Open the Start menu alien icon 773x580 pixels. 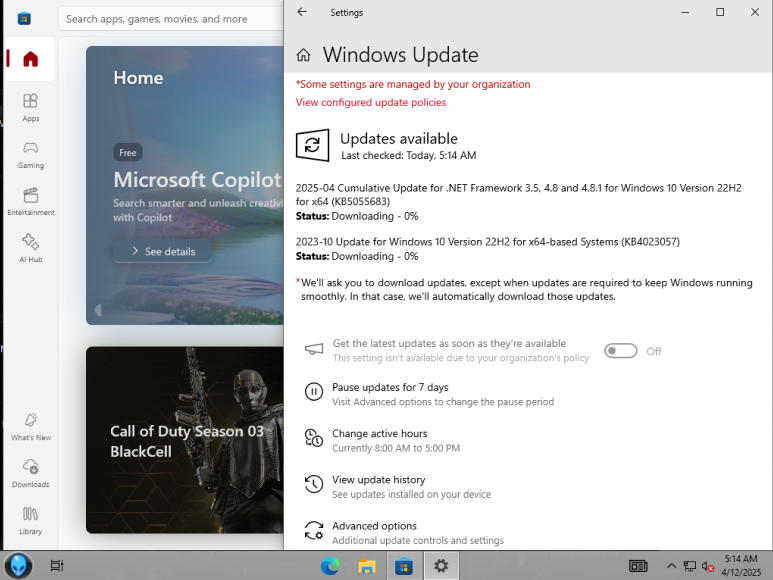[18, 565]
